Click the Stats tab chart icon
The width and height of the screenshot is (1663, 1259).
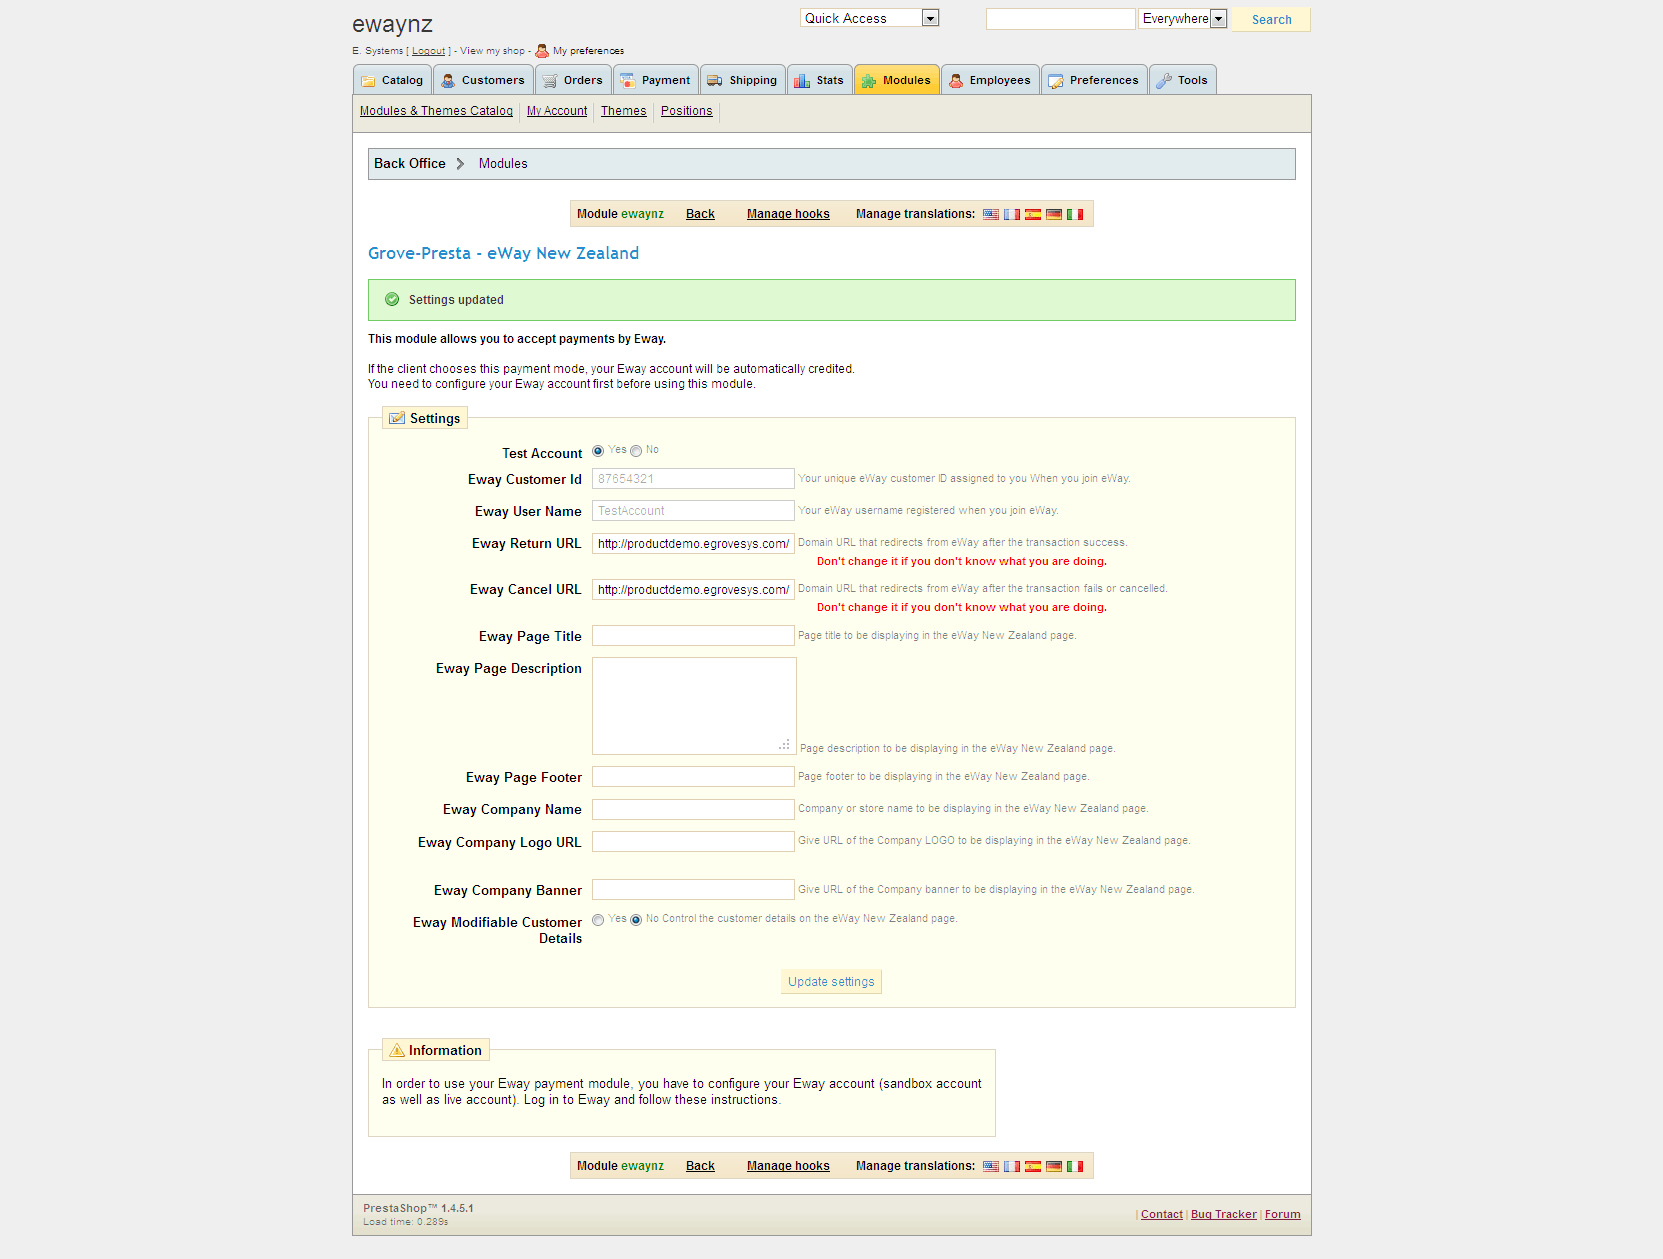click(x=802, y=81)
